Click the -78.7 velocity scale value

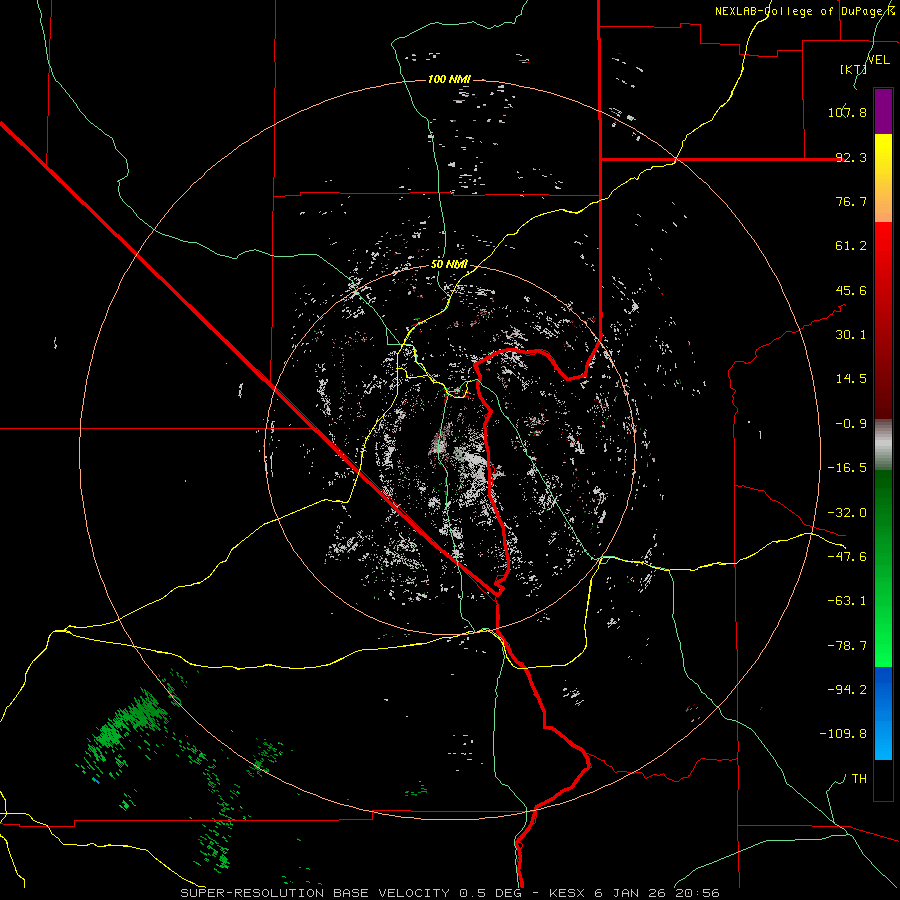click(847, 646)
